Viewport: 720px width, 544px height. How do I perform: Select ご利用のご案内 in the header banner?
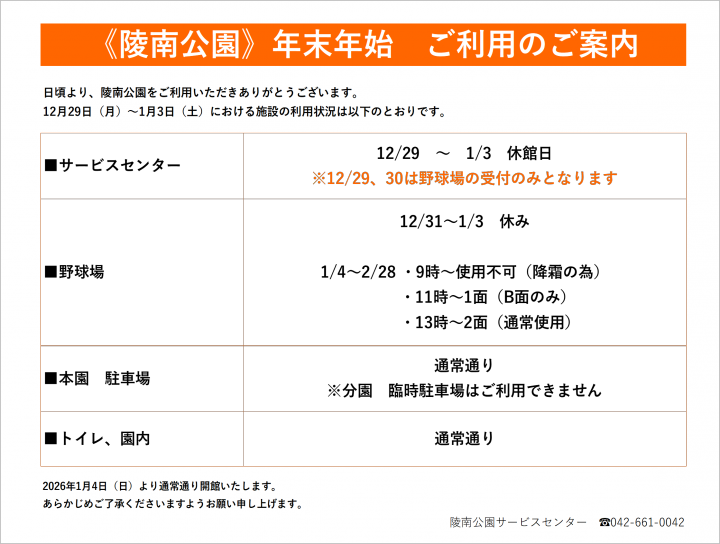[x=532, y=45]
